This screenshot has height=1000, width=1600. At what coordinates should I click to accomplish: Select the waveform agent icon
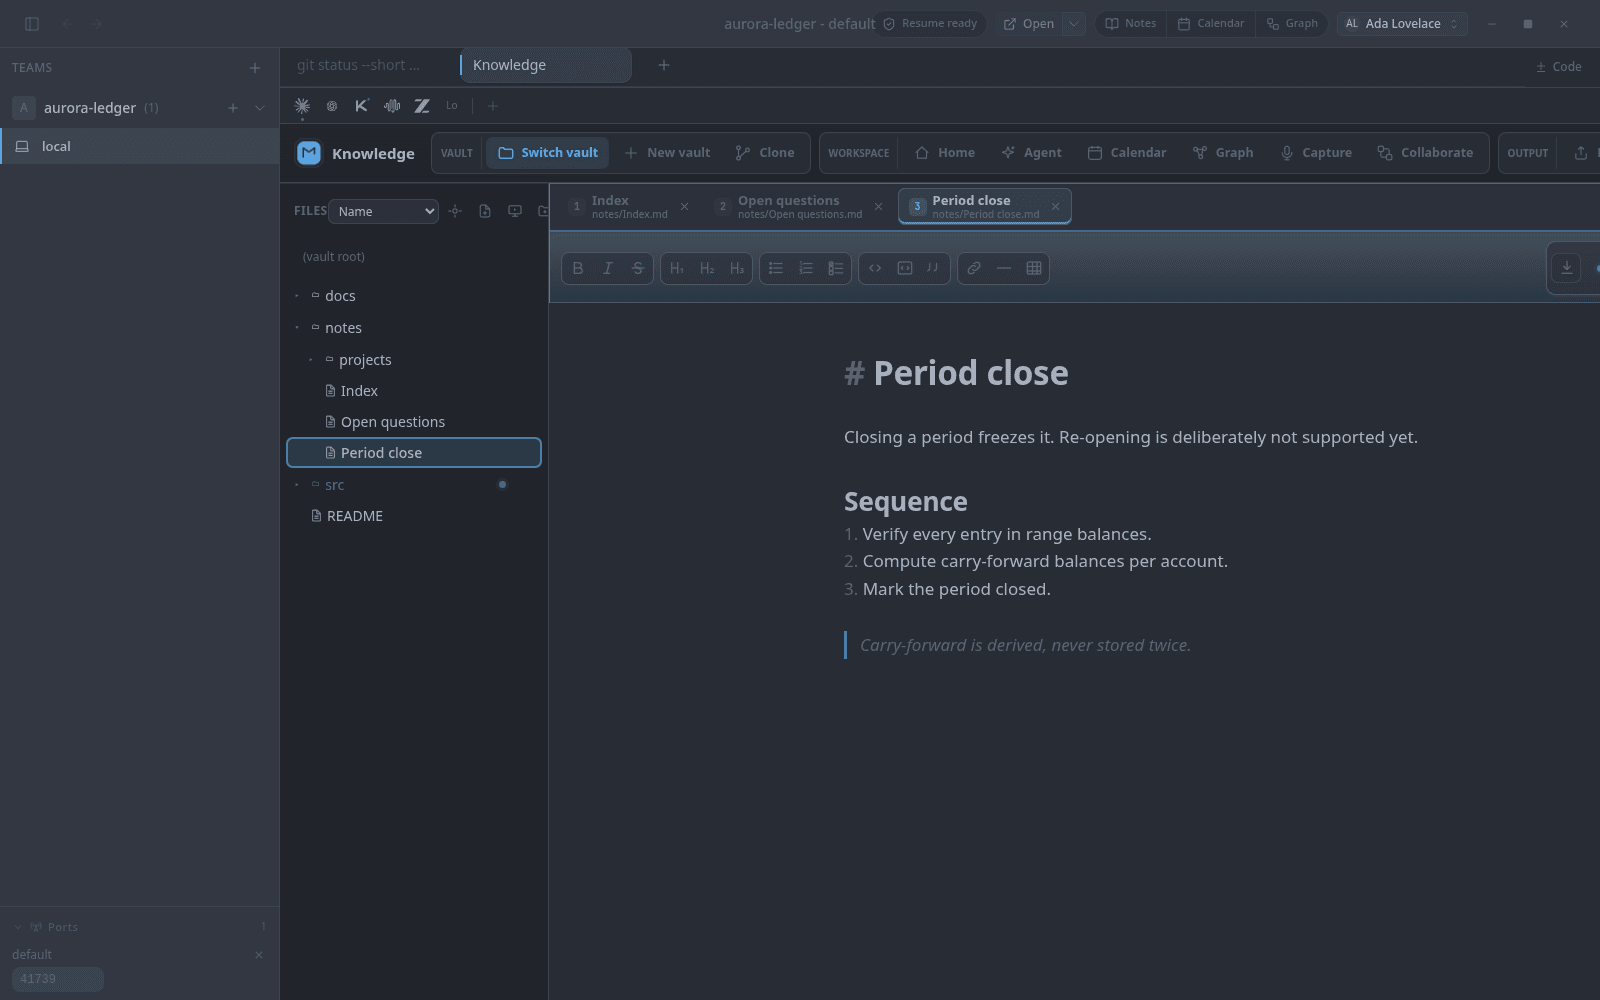pos(392,106)
